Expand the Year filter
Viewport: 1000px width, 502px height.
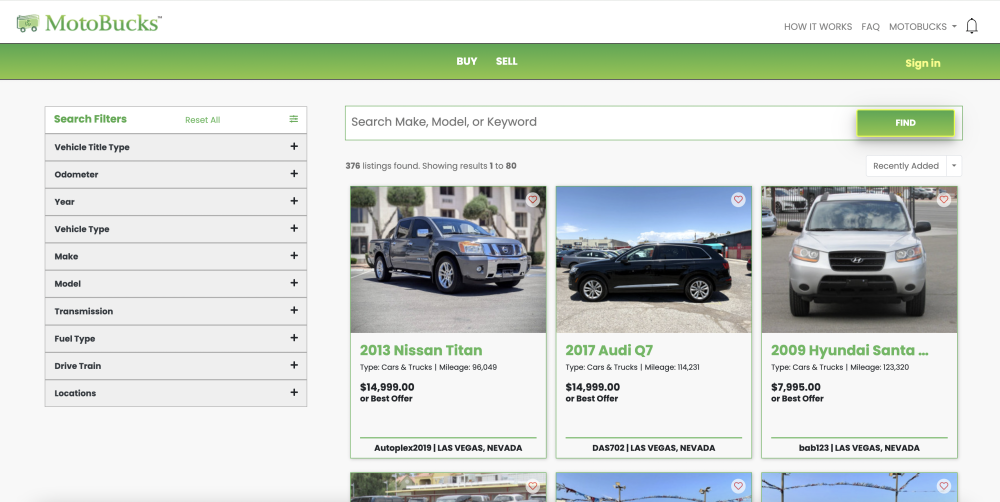point(176,202)
